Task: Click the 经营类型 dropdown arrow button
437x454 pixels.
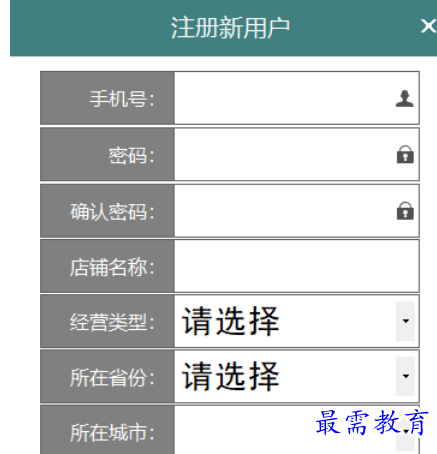Action: pyautogui.click(x=405, y=321)
